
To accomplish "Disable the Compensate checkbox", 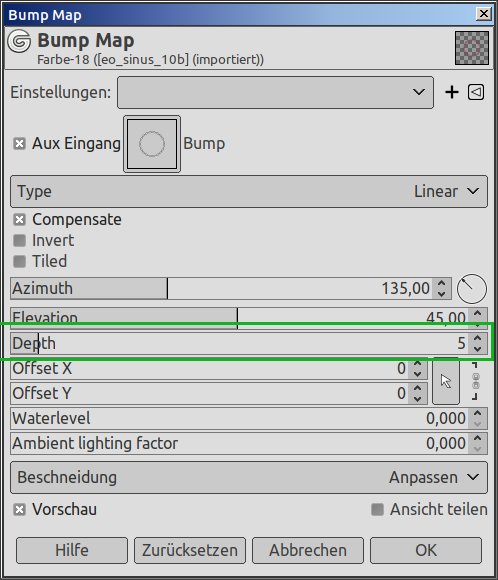I will coord(19,220).
